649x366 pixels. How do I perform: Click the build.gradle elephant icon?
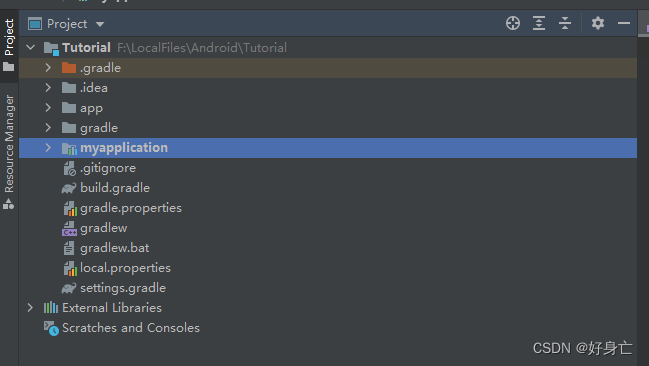click(x=69, y=188)
